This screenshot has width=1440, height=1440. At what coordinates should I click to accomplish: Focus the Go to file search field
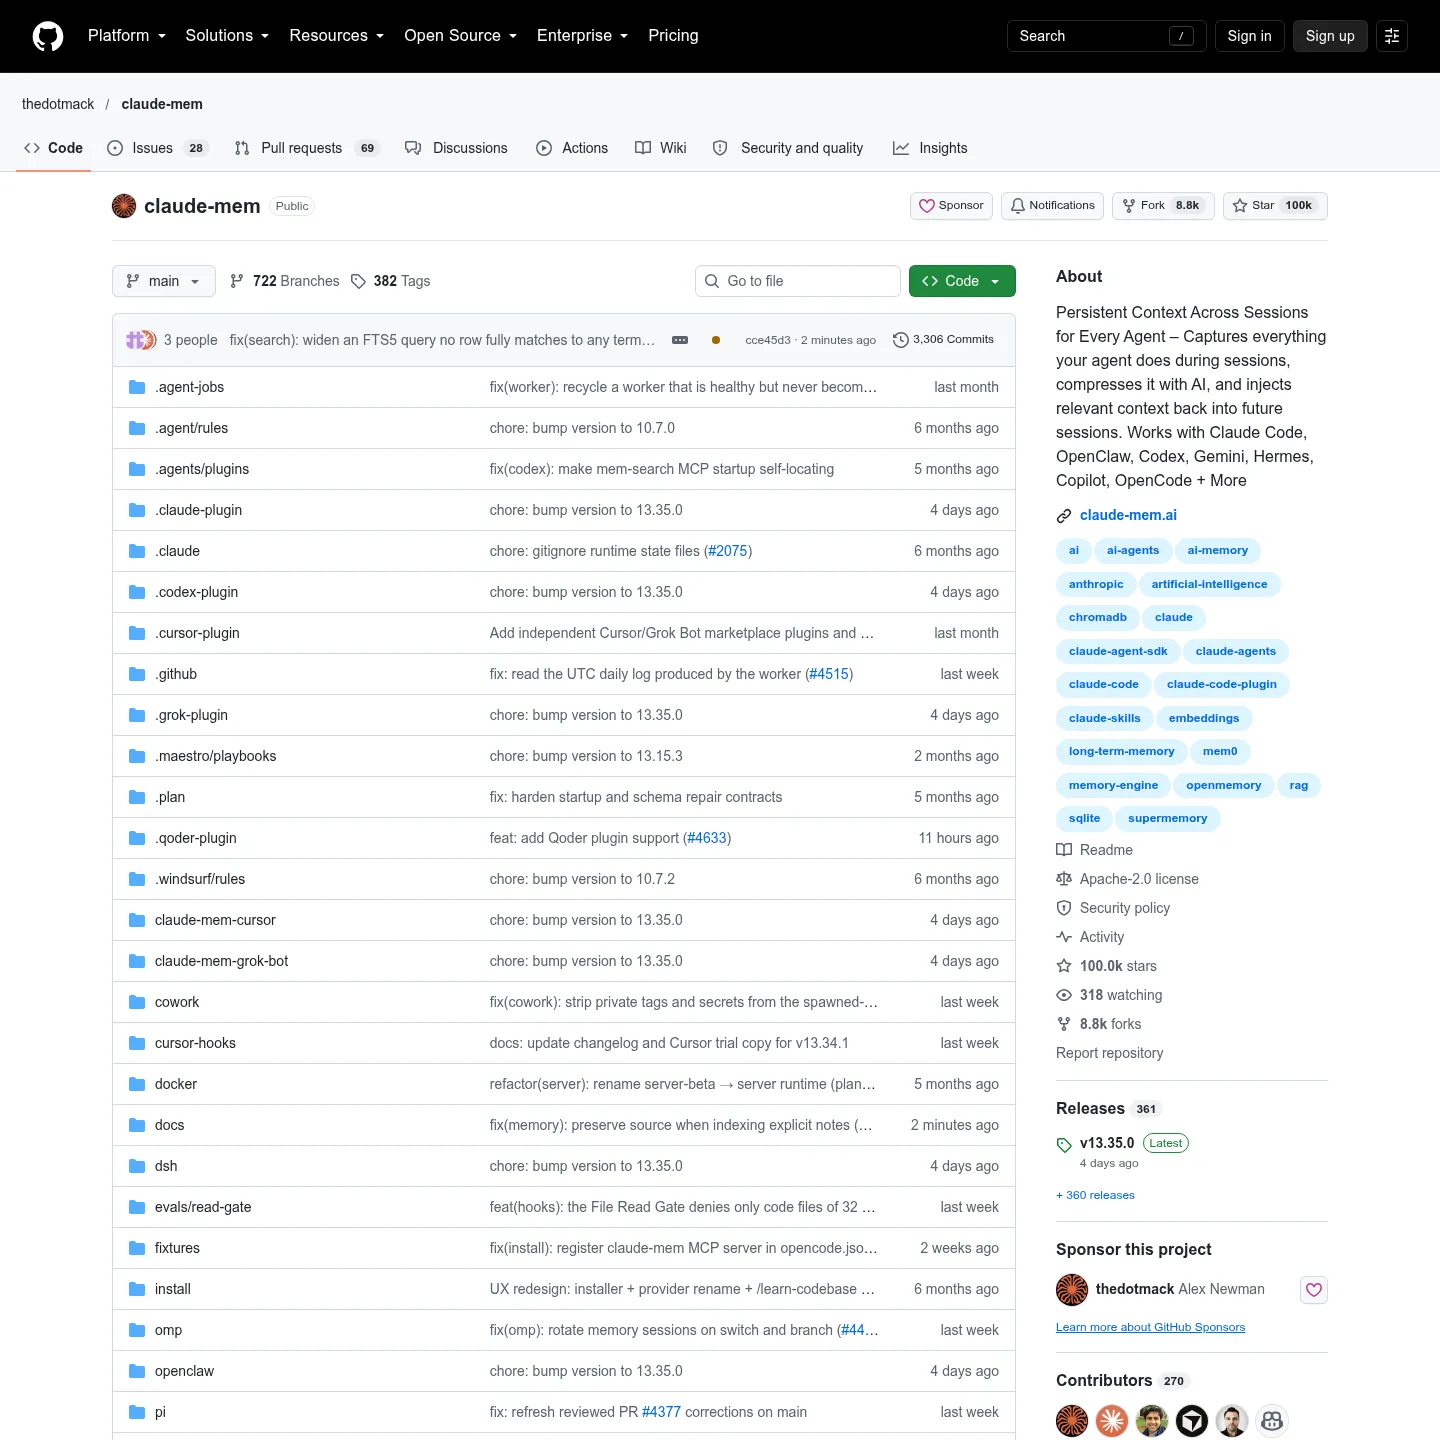798,281
